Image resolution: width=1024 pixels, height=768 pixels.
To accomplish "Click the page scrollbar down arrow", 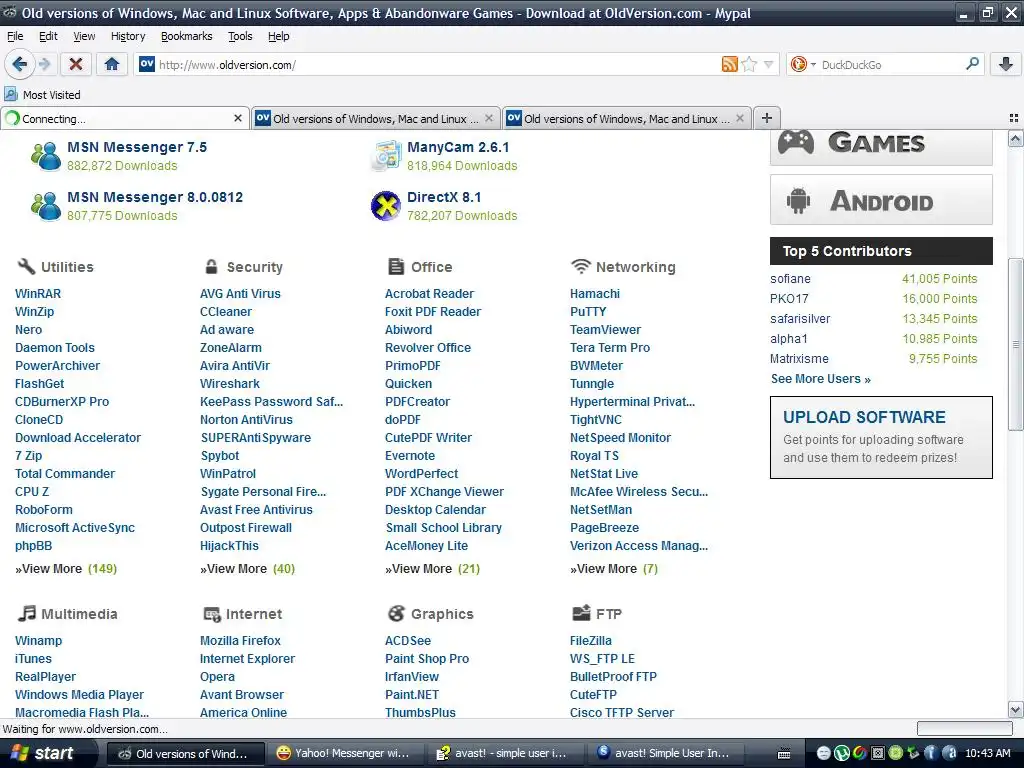I will click(1016, 709).
